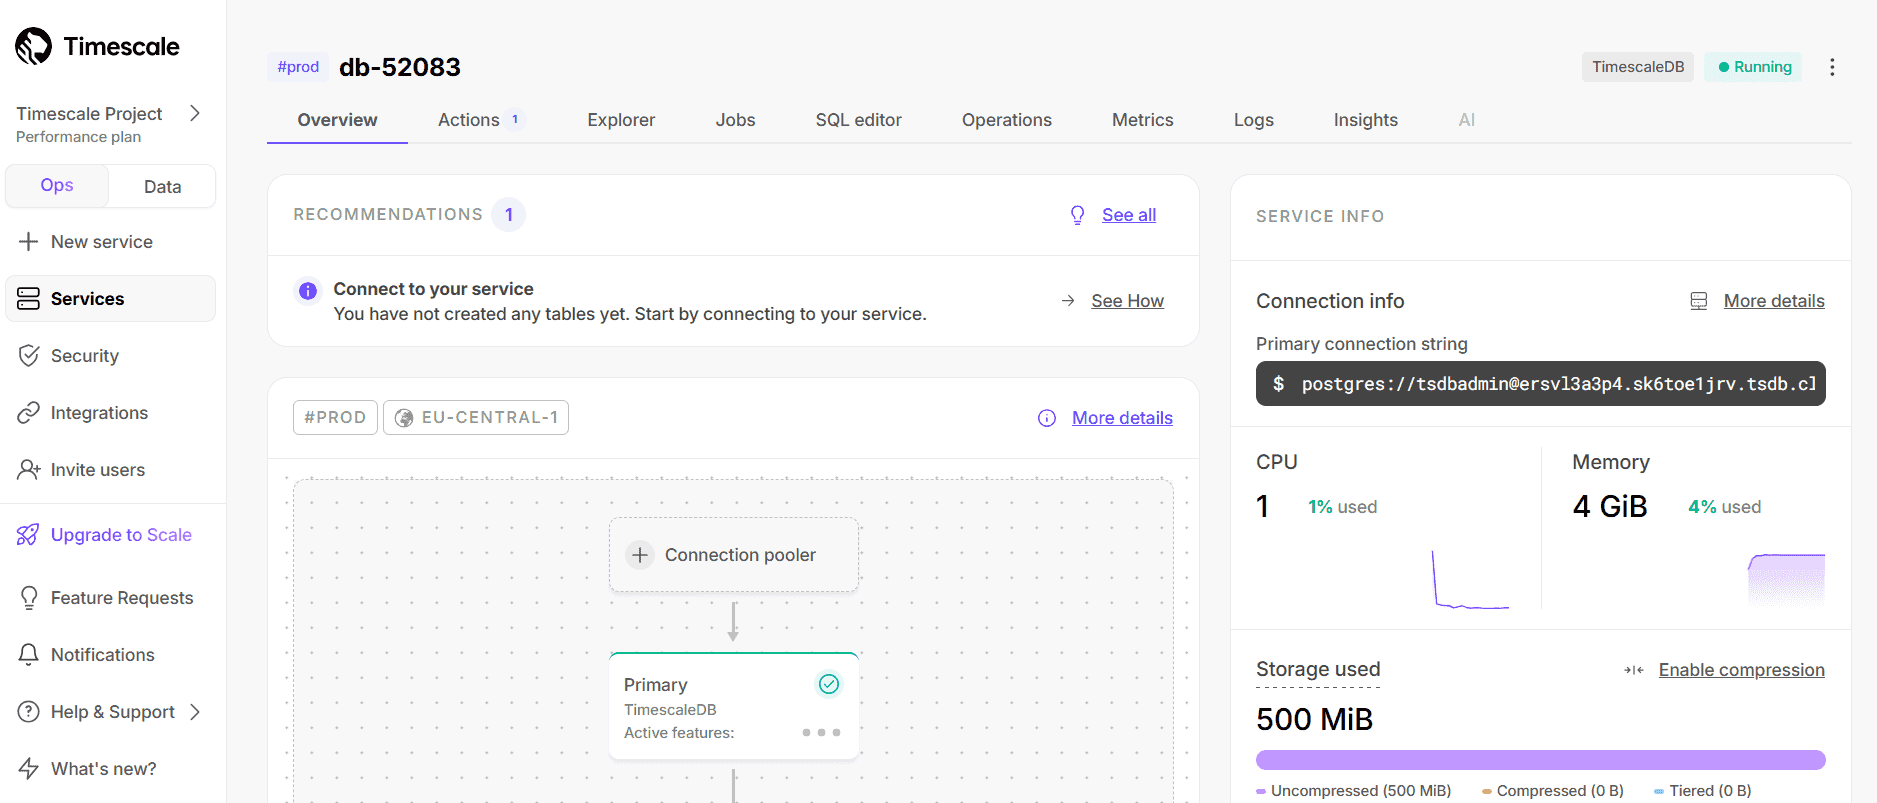The width and height of the screenshot is (1877, 803).
Task: Click the See How link
Action: pos(1127,301)
